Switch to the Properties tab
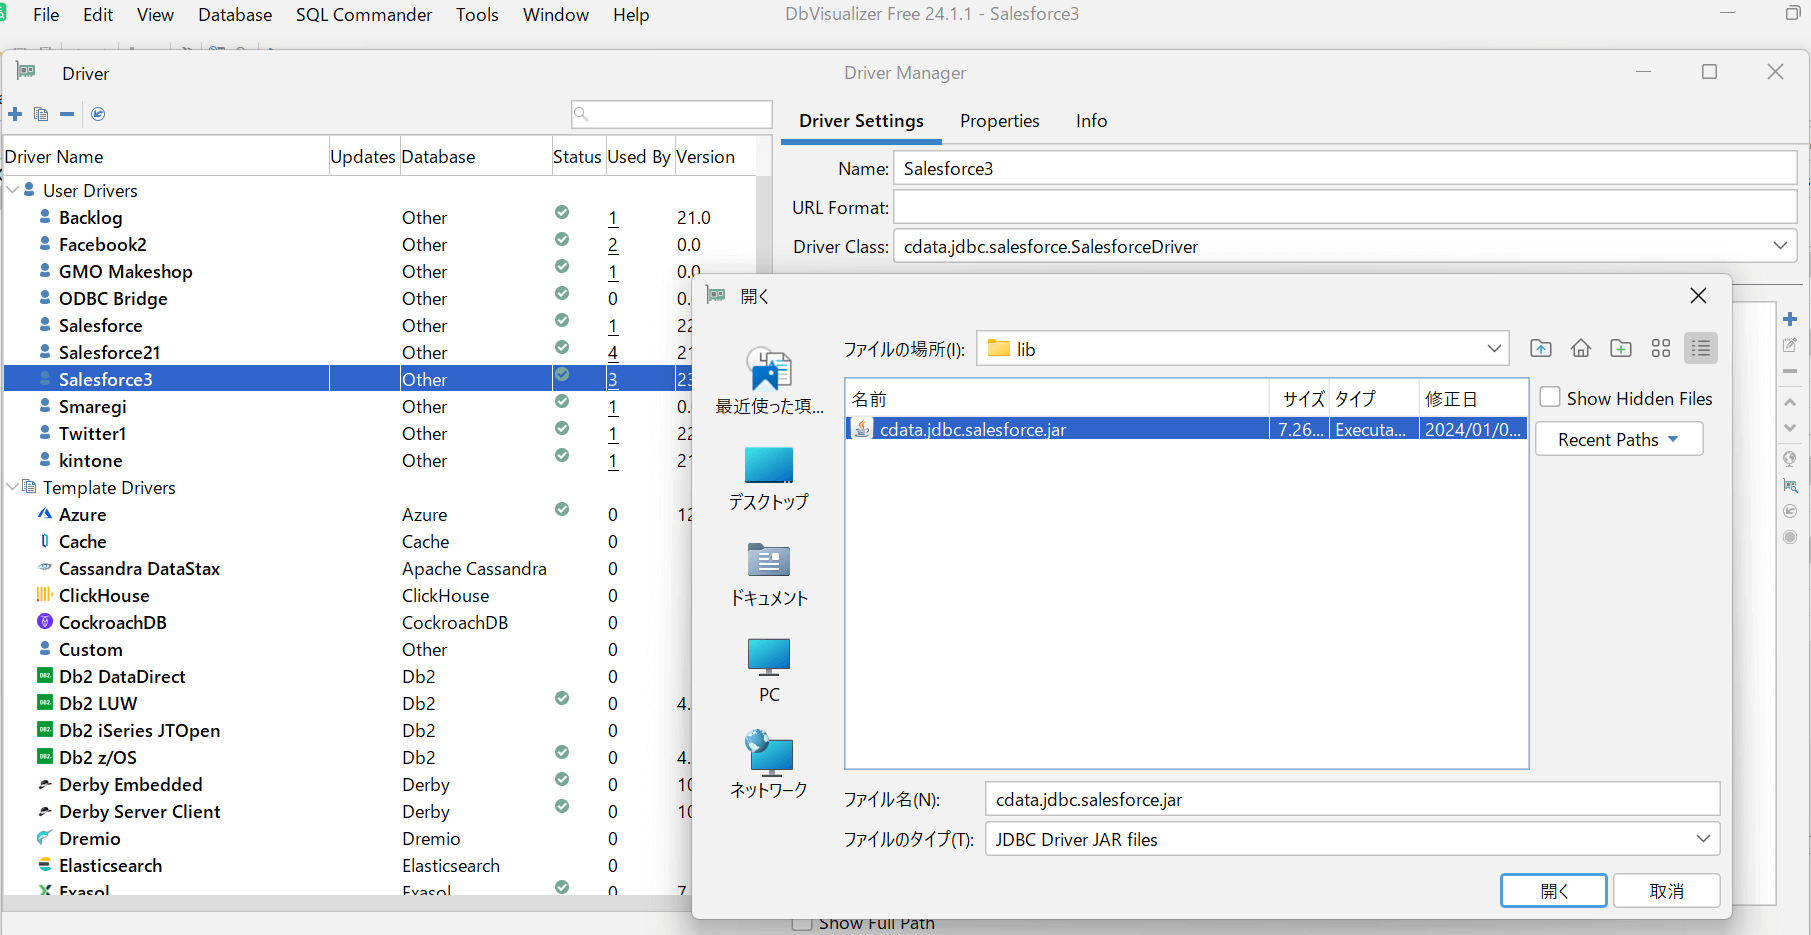 pos(999,121)
